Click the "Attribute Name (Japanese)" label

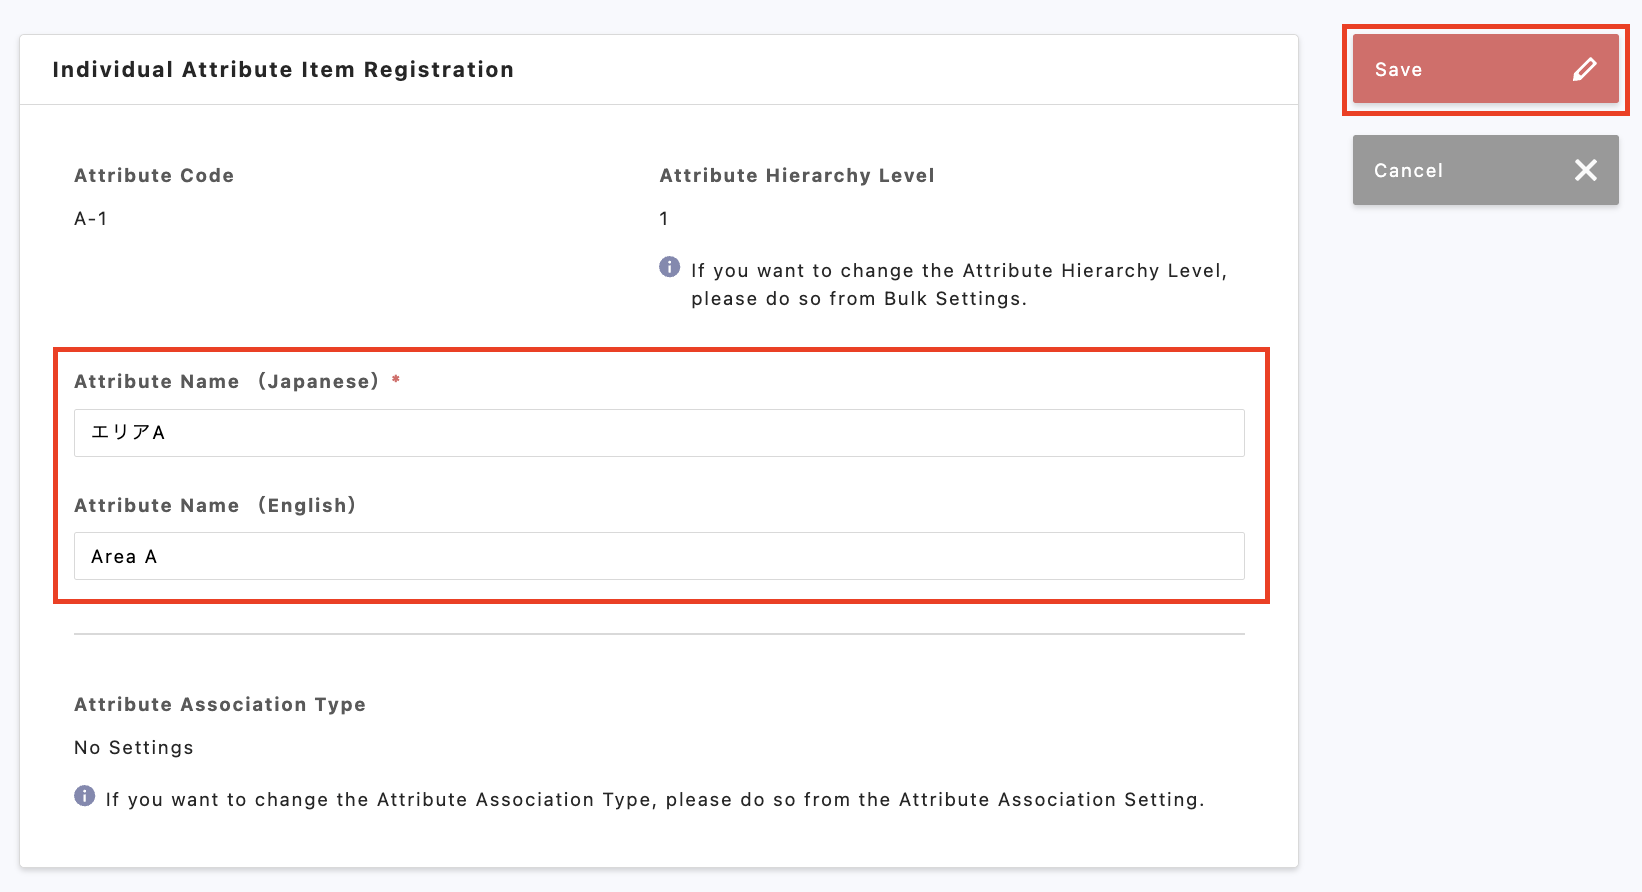[226, 381]
